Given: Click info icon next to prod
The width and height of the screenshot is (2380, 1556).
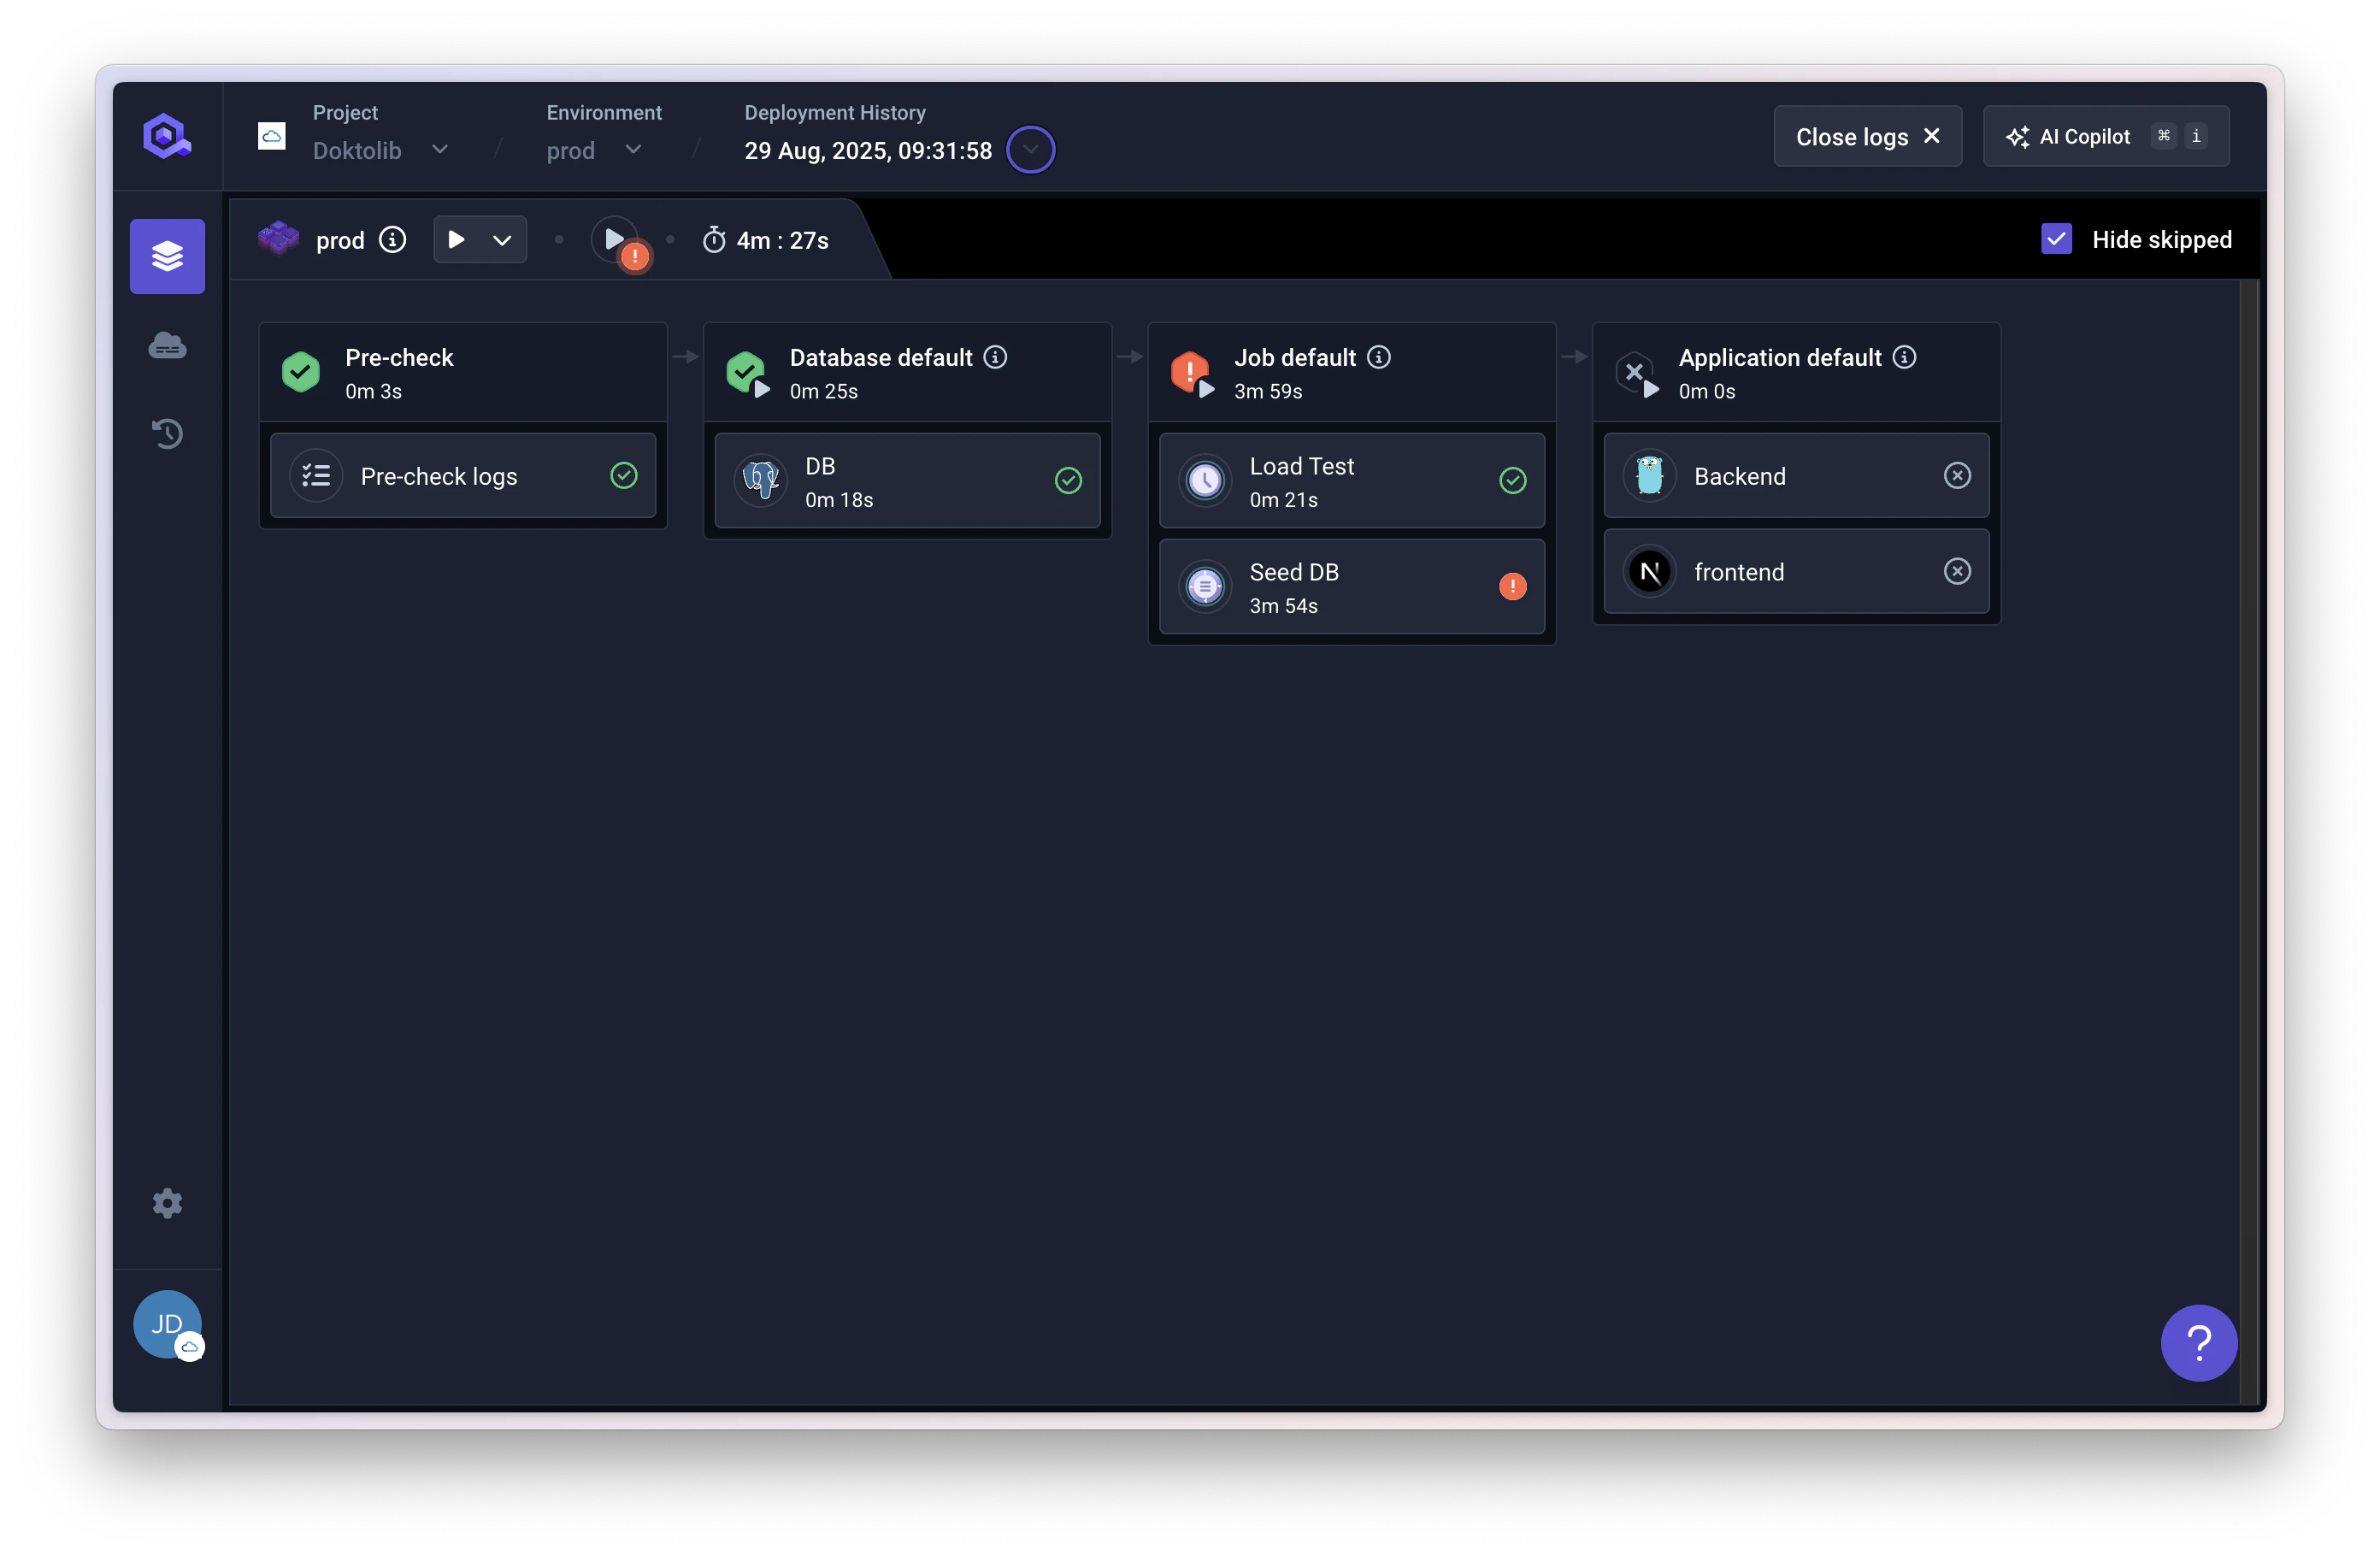Looking at the screenshot, I should [393, 240].
